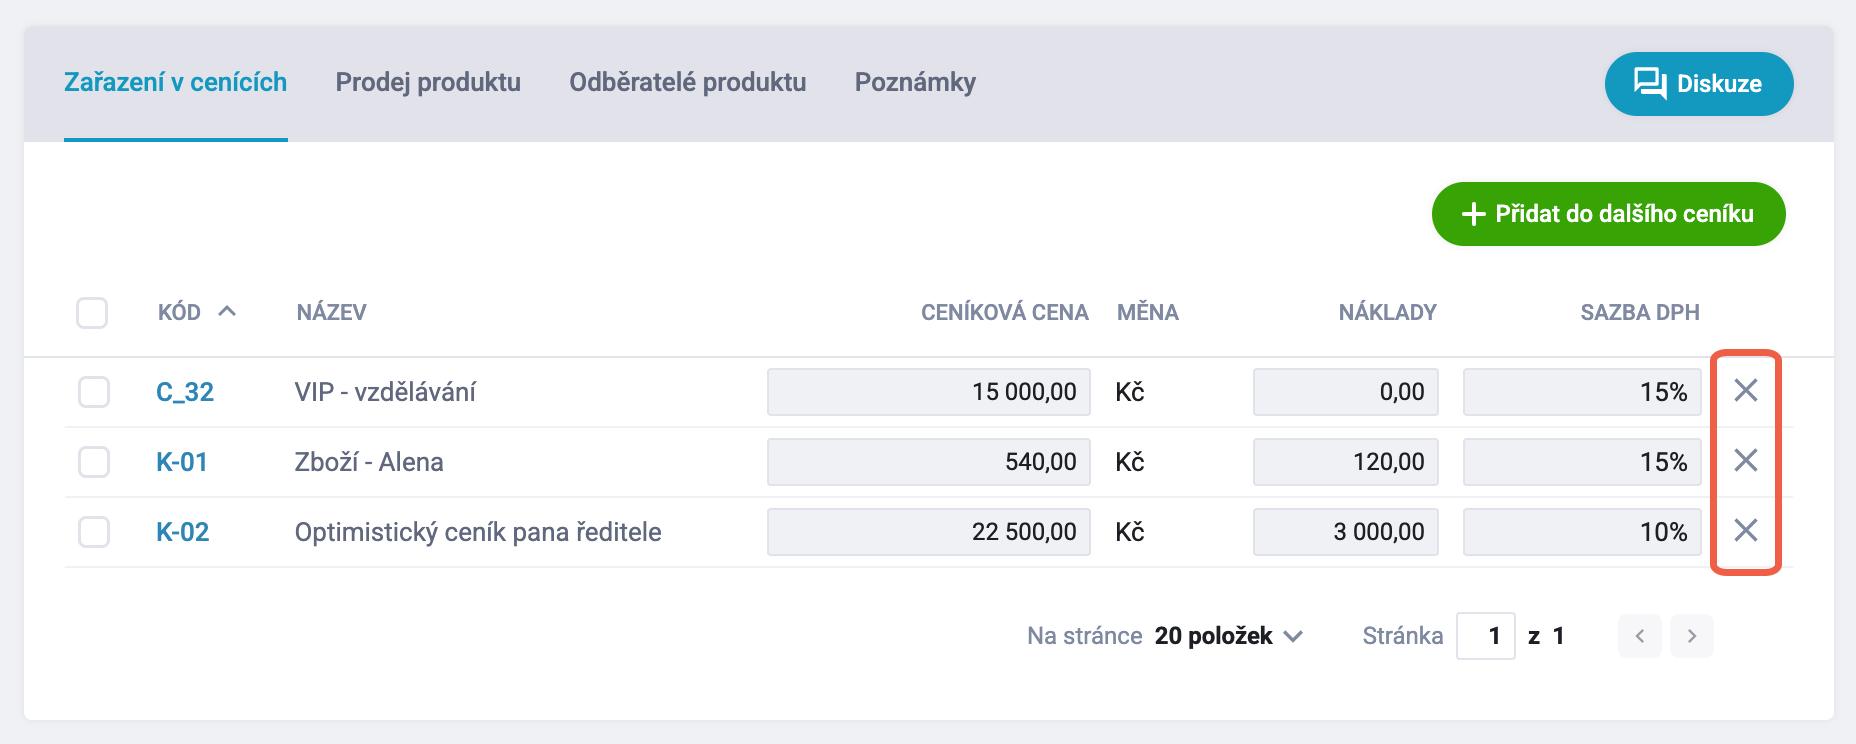Click Přidat do dalšího ceníku button
This screenshot has height=744, width=1856.
(x=1608, y=214)
